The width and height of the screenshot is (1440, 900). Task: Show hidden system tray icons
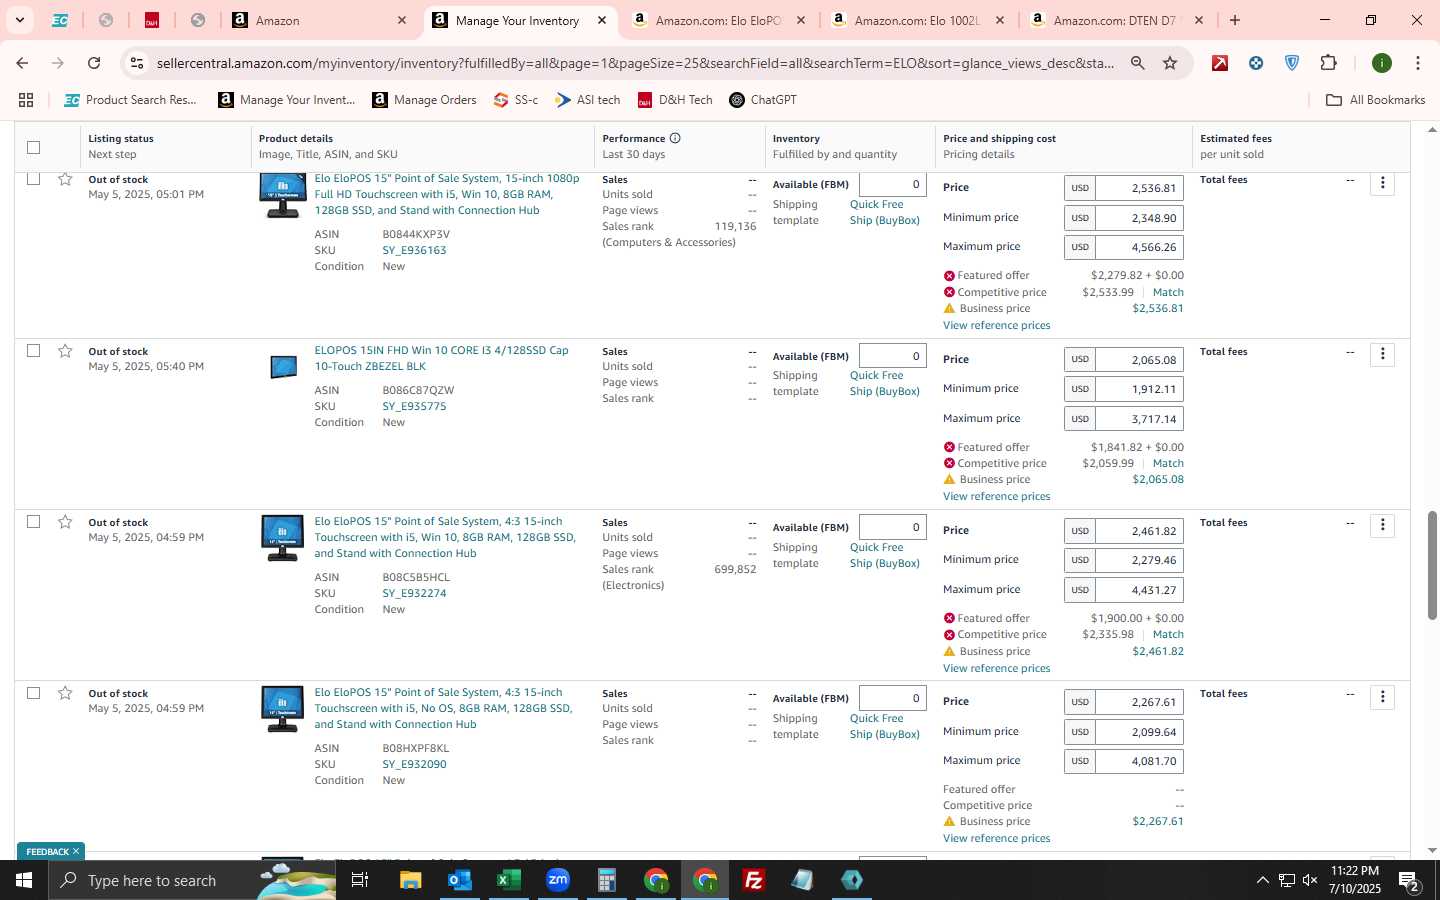[x=1262, y=880]
